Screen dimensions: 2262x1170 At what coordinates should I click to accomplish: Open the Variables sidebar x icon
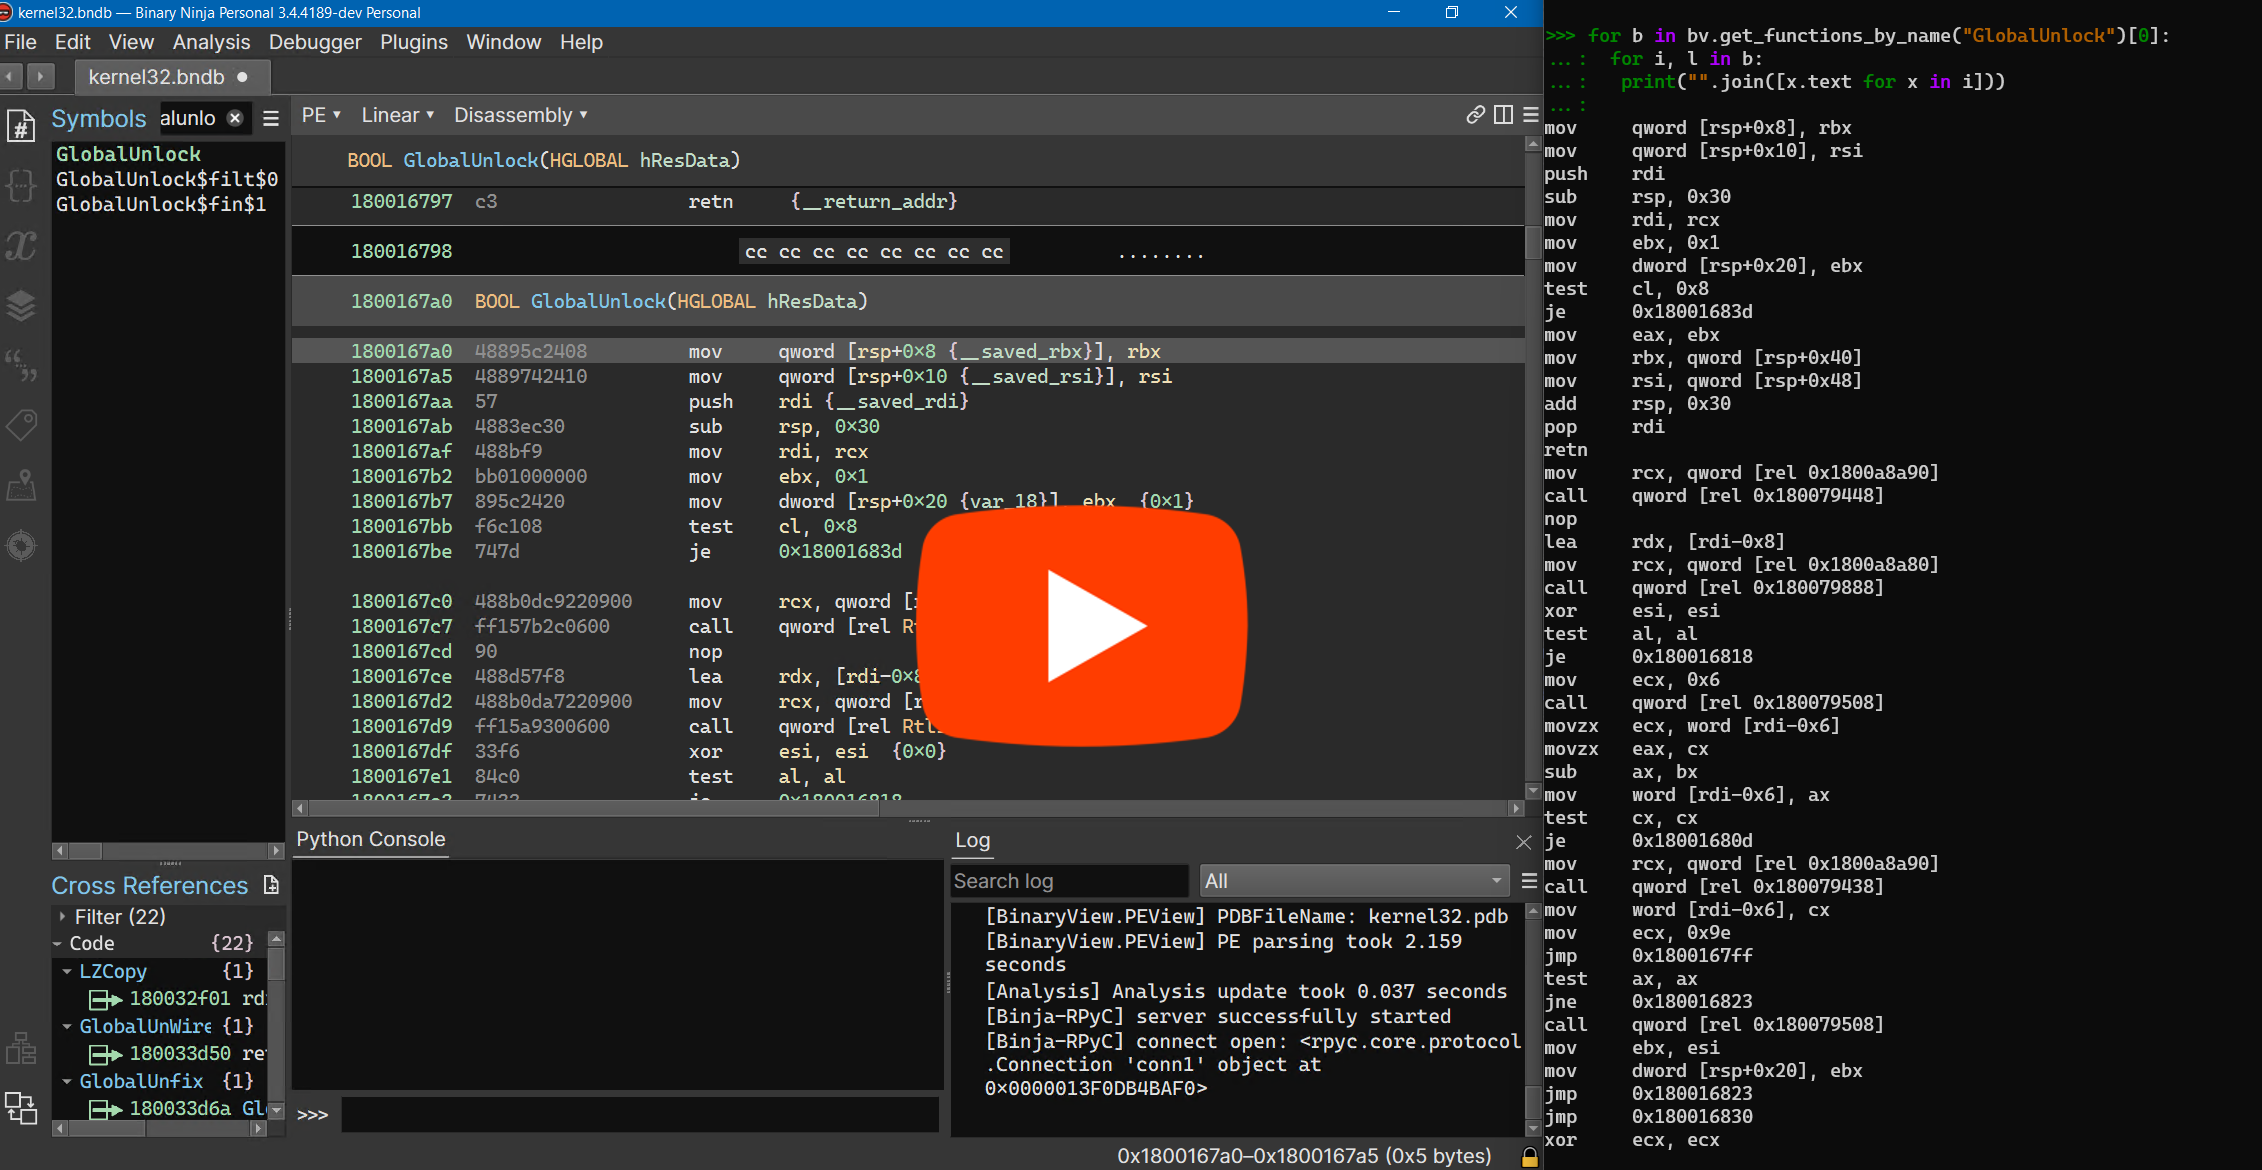pyautogui.click(x=21, y=245)
